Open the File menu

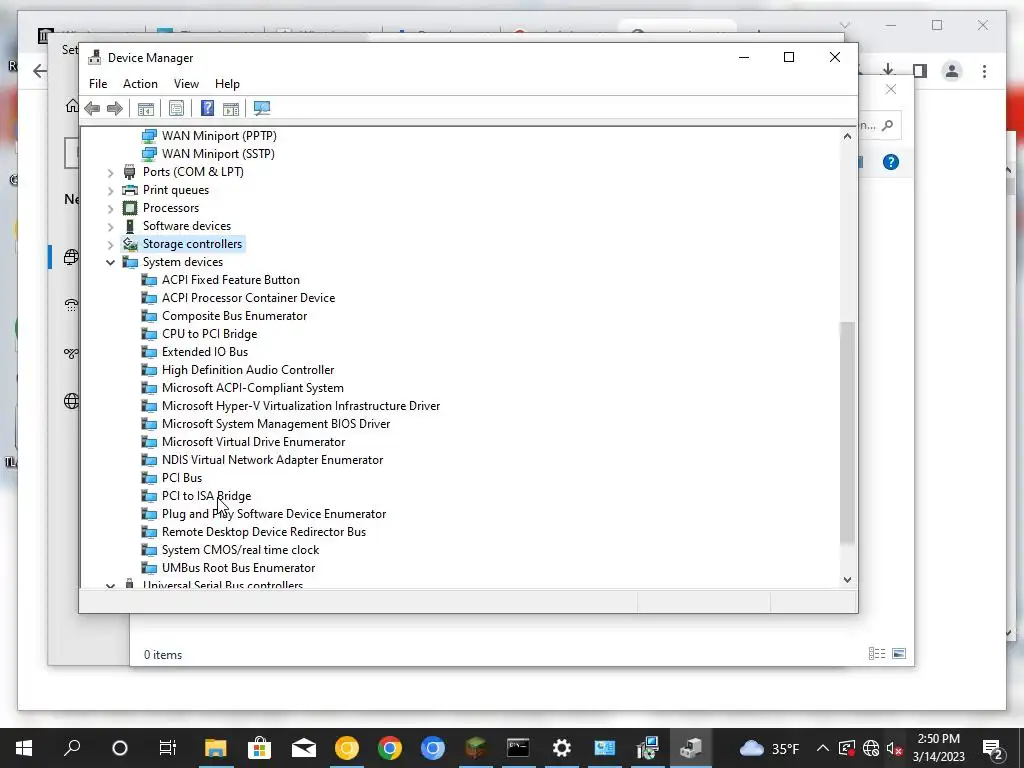point(98,84)
